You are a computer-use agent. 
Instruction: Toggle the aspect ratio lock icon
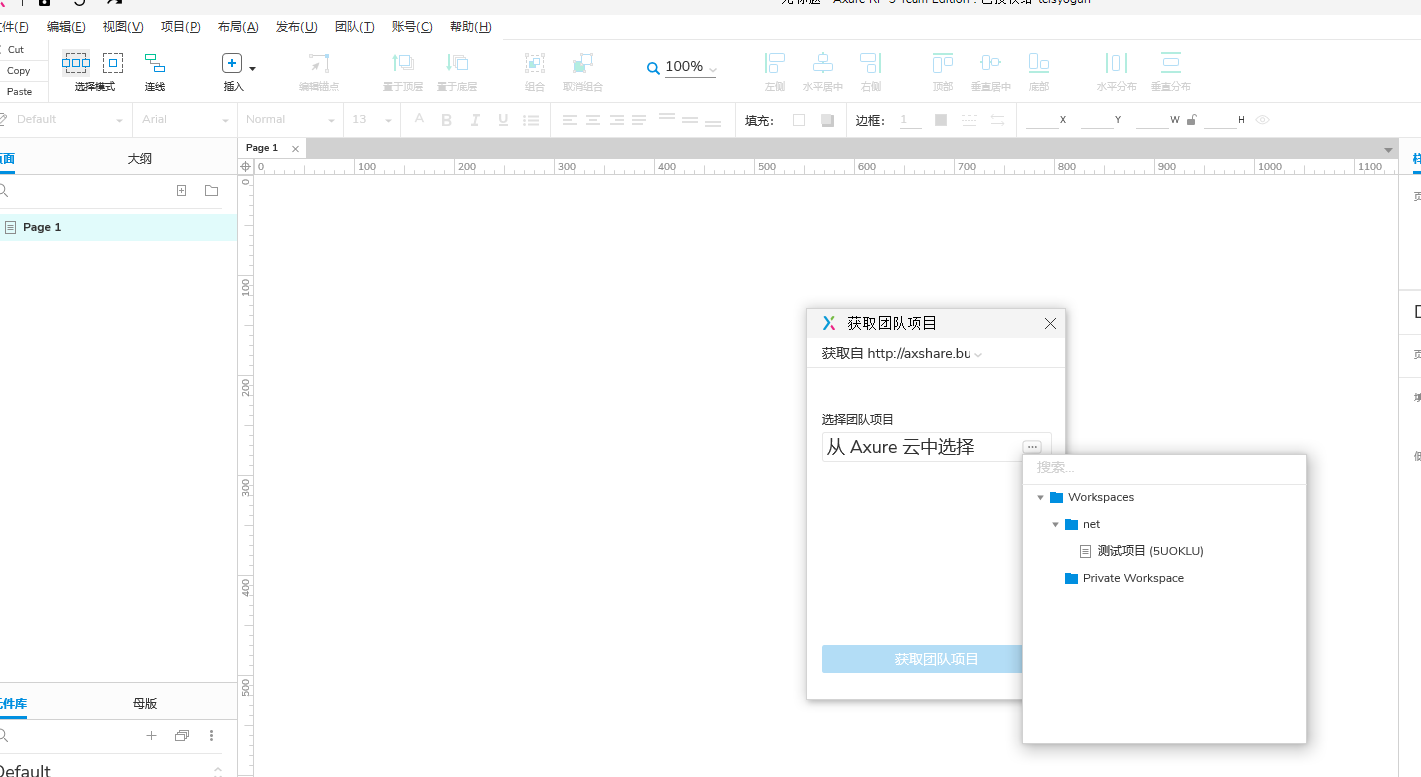[1192, 120]
